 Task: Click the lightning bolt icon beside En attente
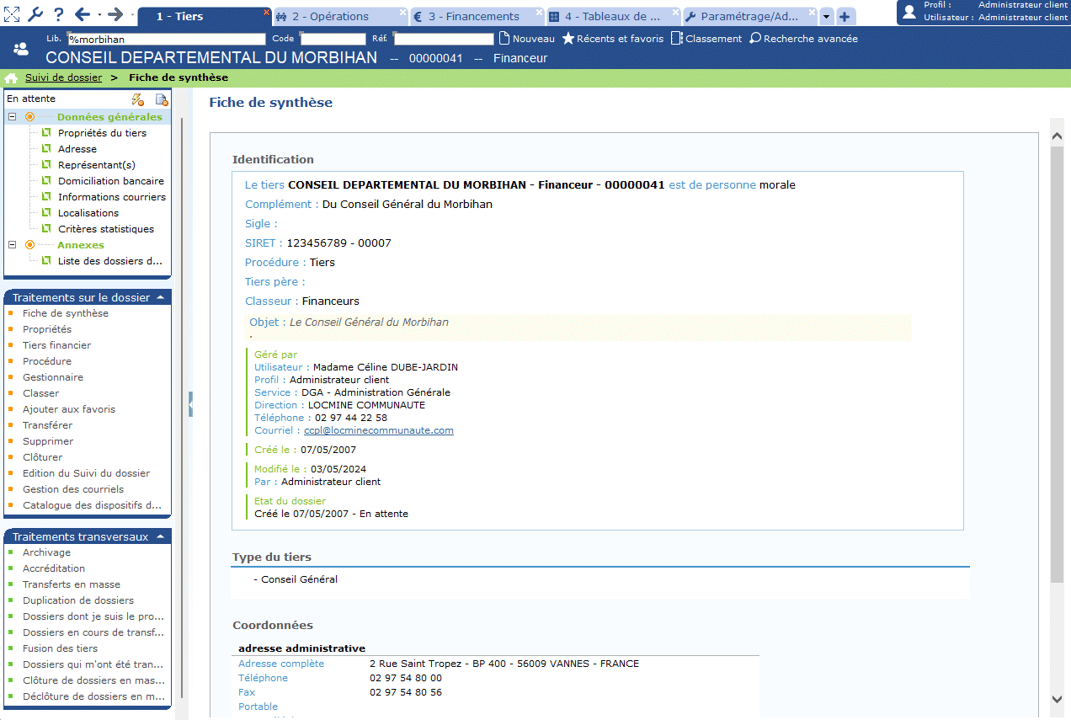[138, 99]
